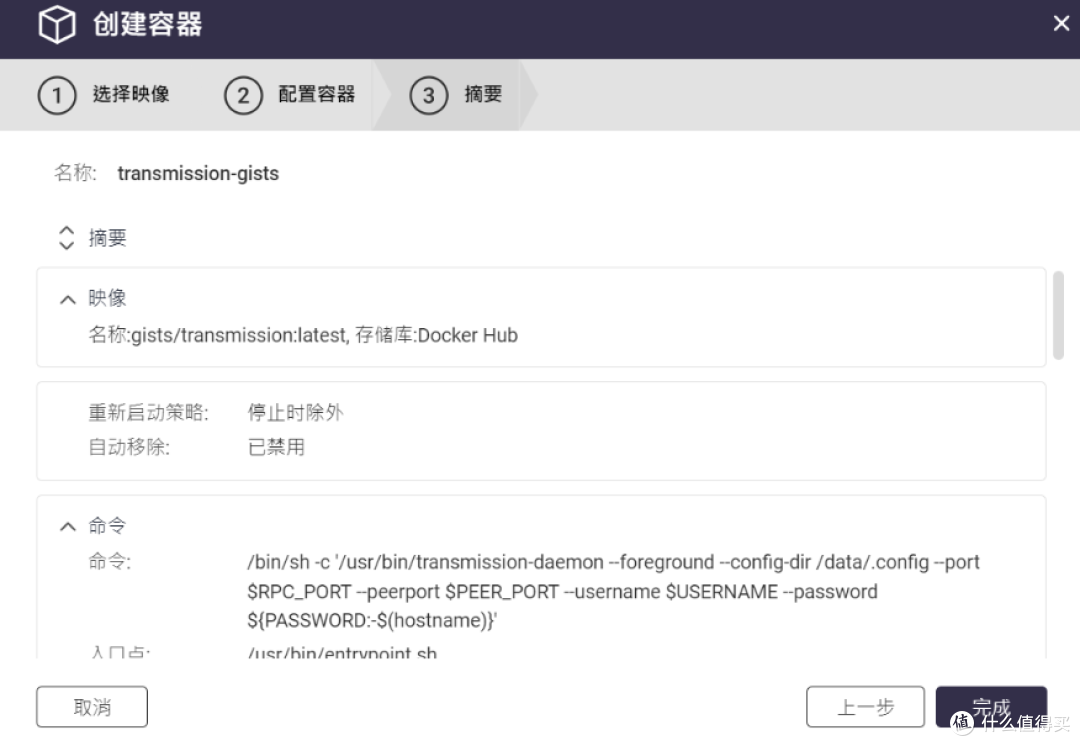The image size is (1080, 746).
Task: Click the 重新启动策略 label
Action: coord(148,413)
